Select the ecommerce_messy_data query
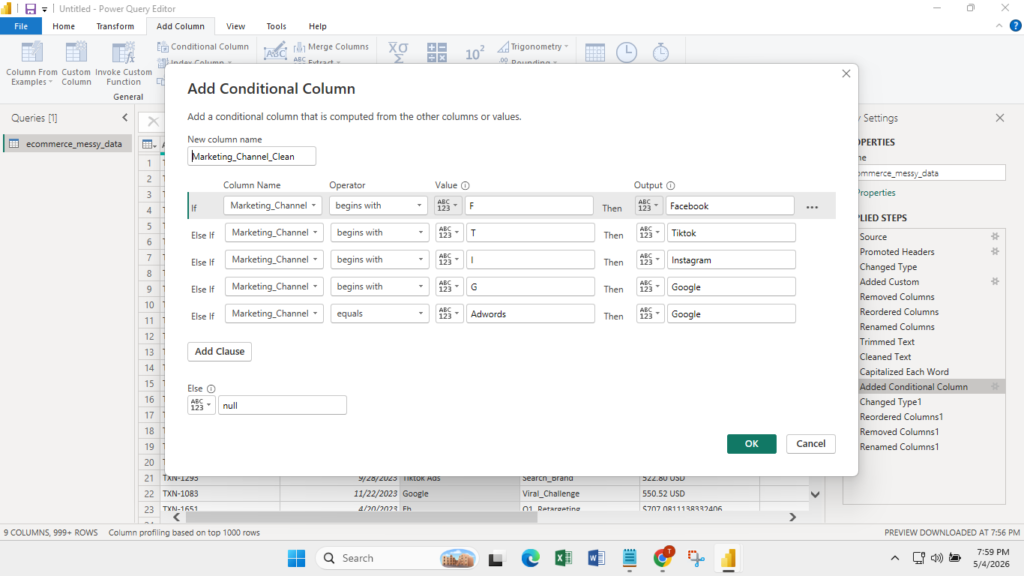Screen dimensions: 1024x576 [x=68, y=144]
